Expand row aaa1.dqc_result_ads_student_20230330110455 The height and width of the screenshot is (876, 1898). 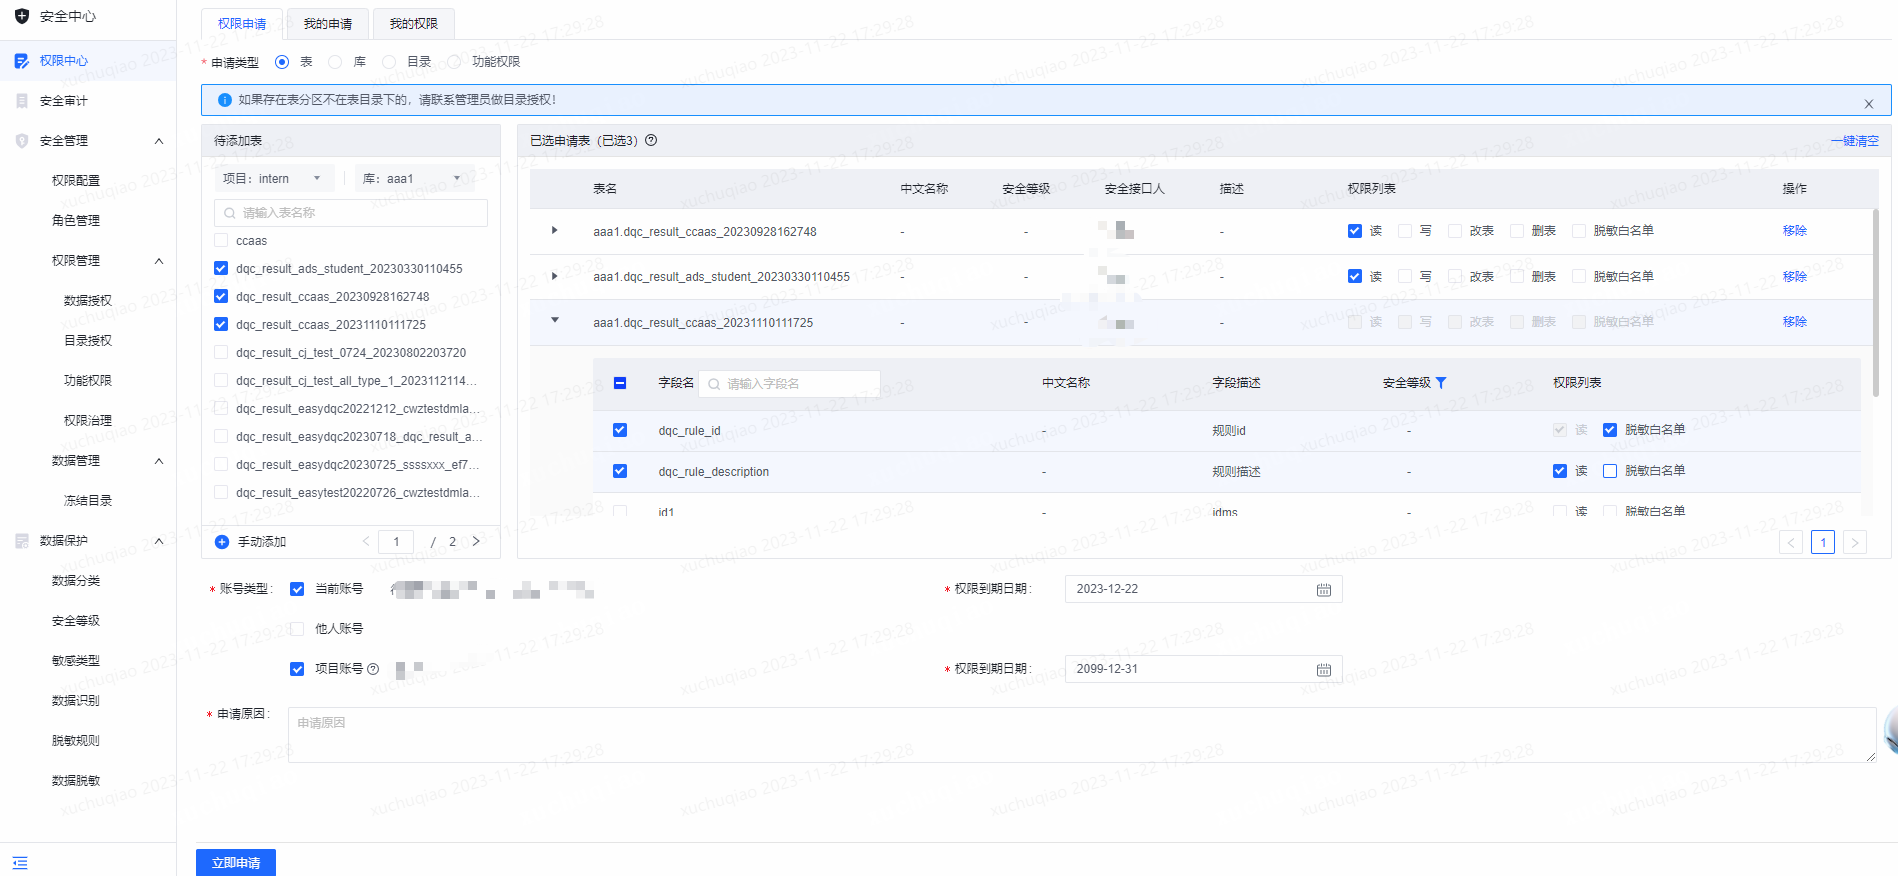tap(555, 276)
